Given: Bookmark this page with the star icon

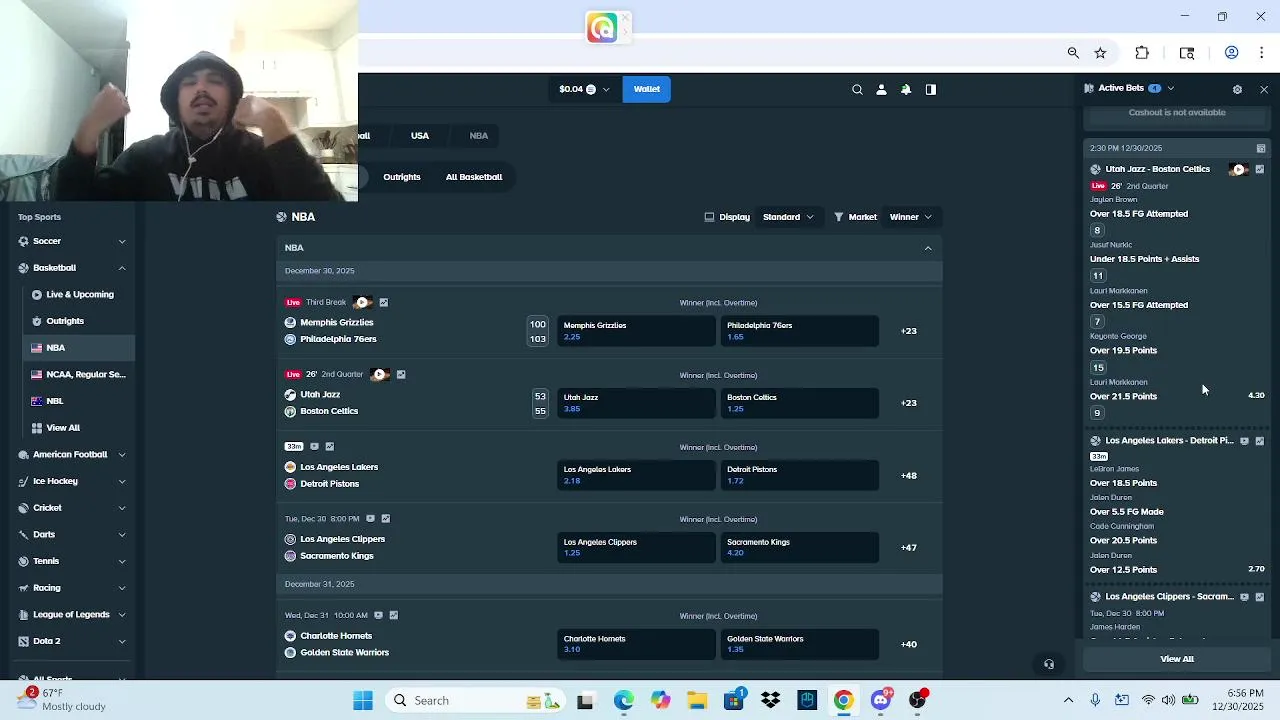Looking at the screenshot, I should 1100,53.
